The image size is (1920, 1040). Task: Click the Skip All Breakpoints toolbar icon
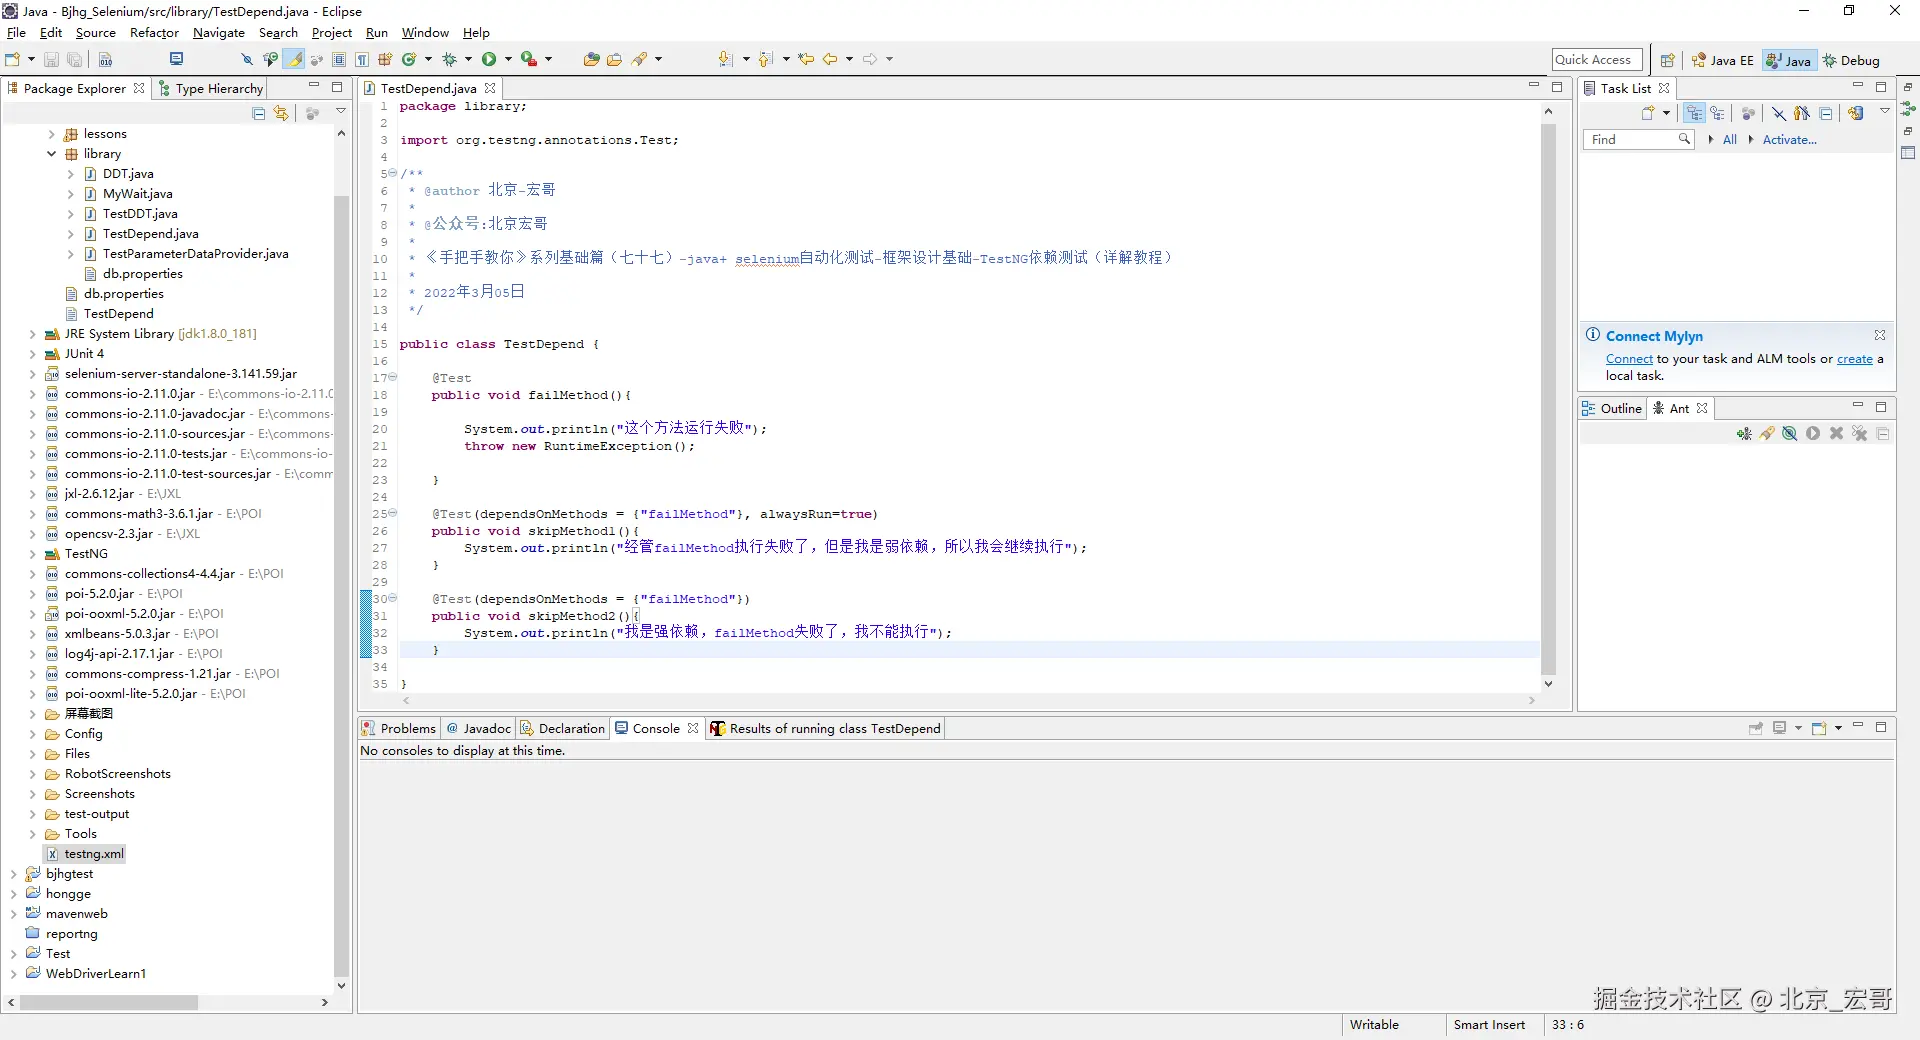(246, 60)
